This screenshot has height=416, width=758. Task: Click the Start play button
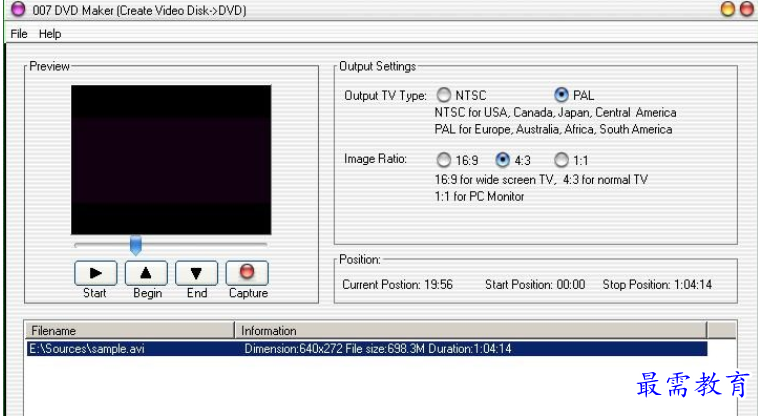(x=96, y=273)
